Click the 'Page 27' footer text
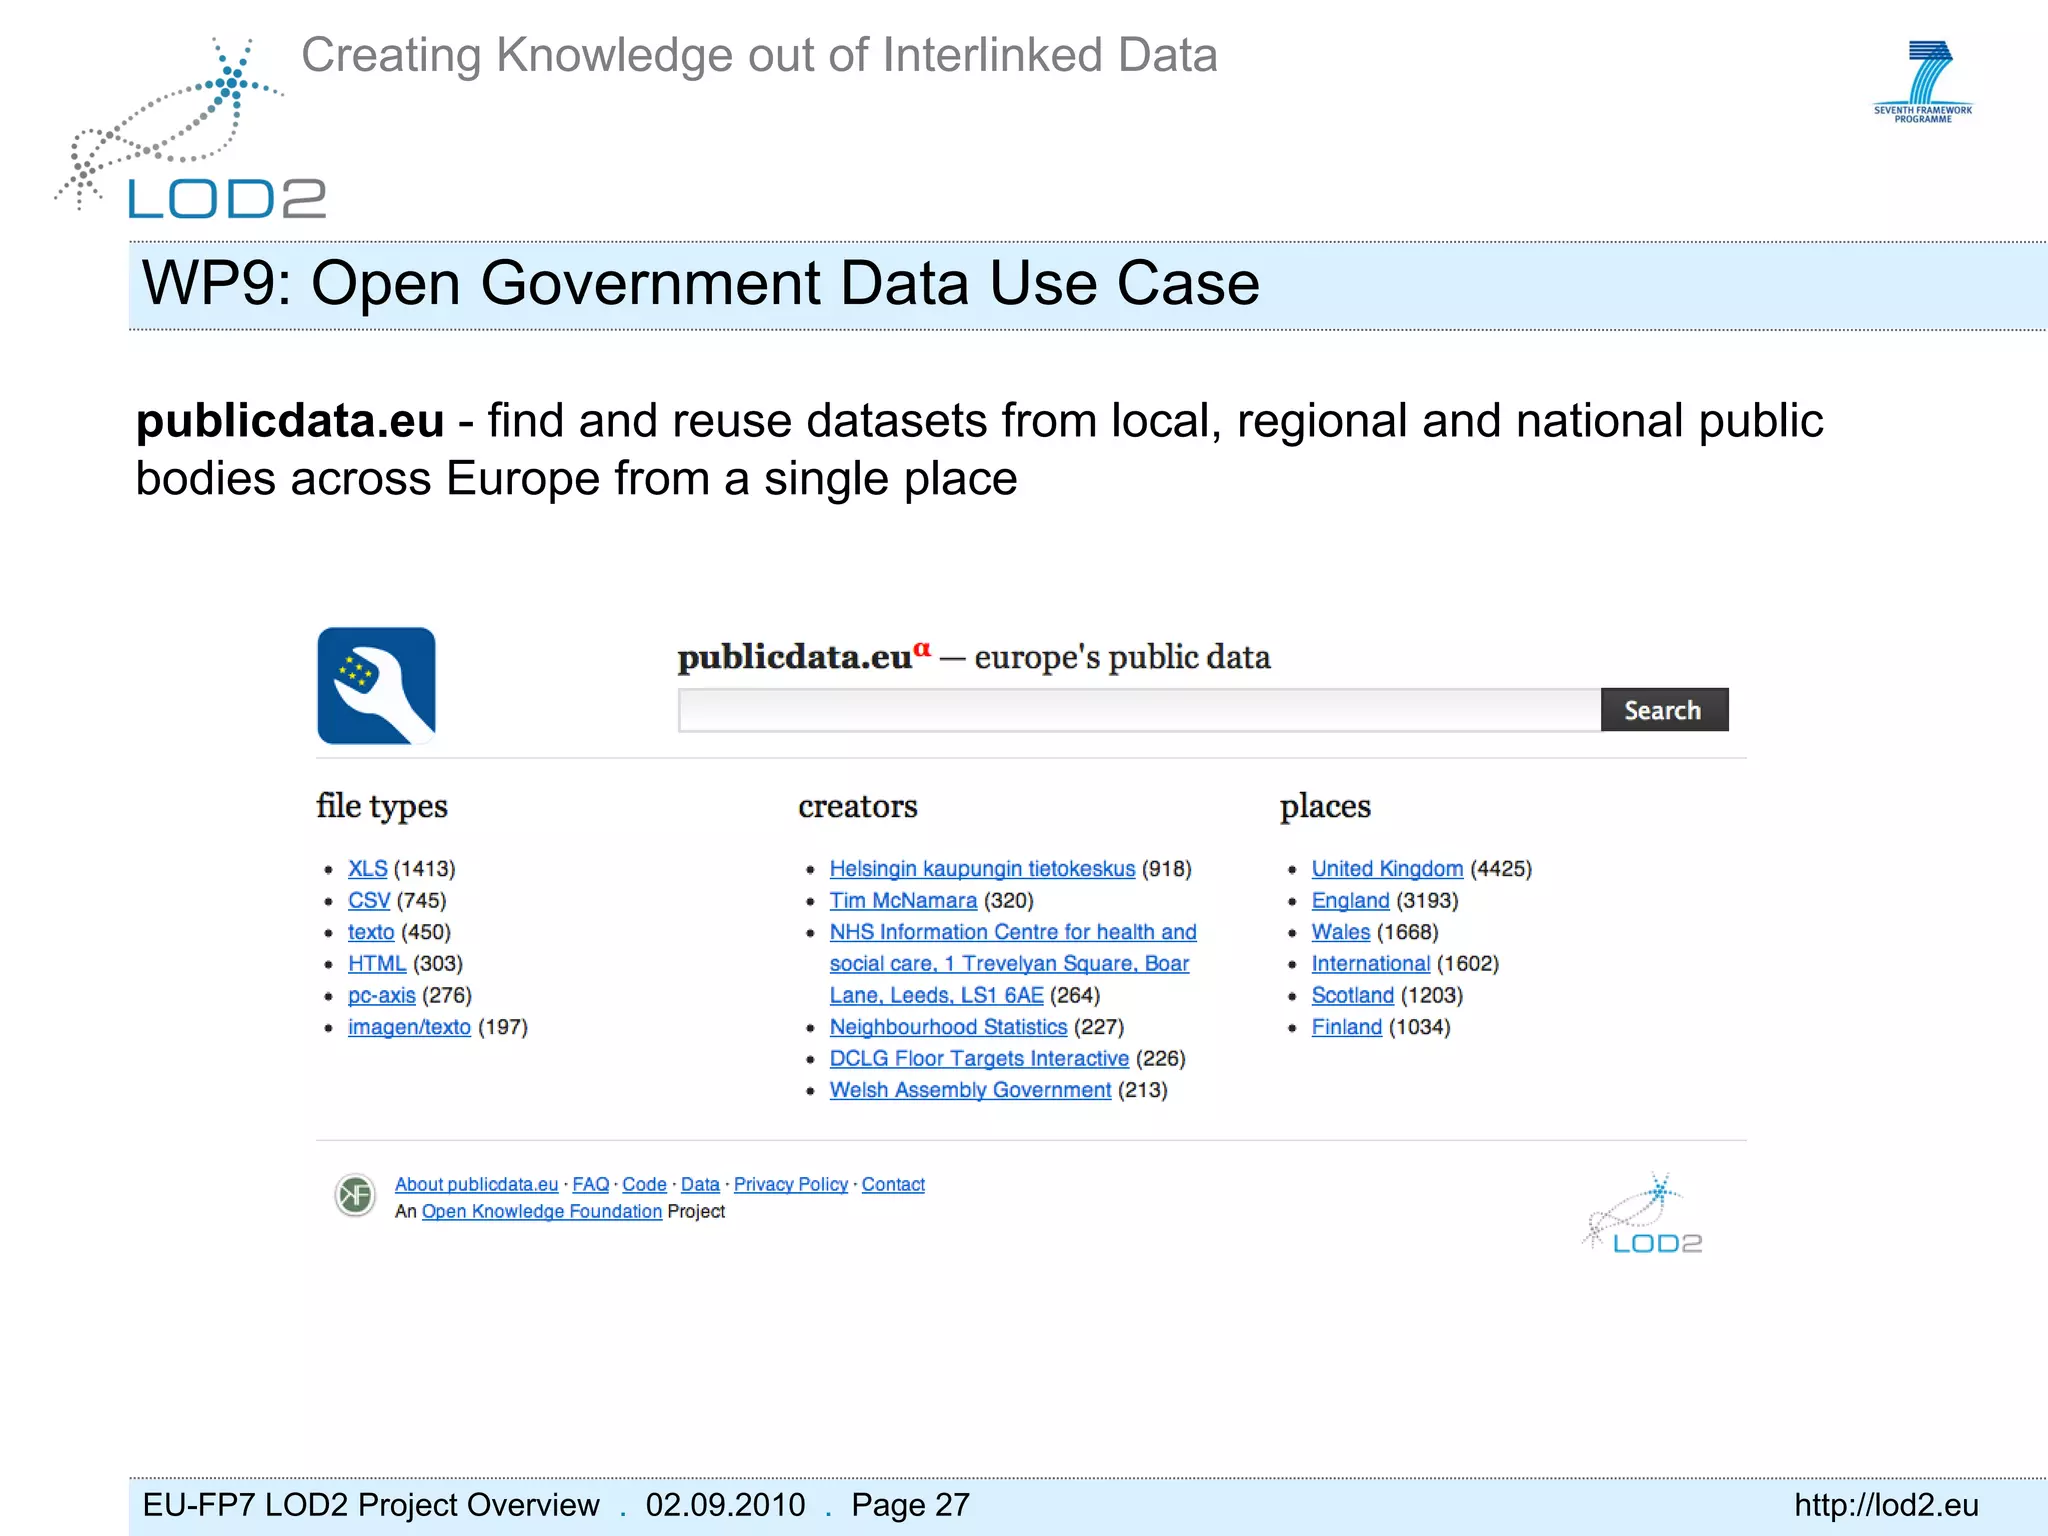Image resolution: width=2048 pixels, height=1536 pixels. 910,1505
